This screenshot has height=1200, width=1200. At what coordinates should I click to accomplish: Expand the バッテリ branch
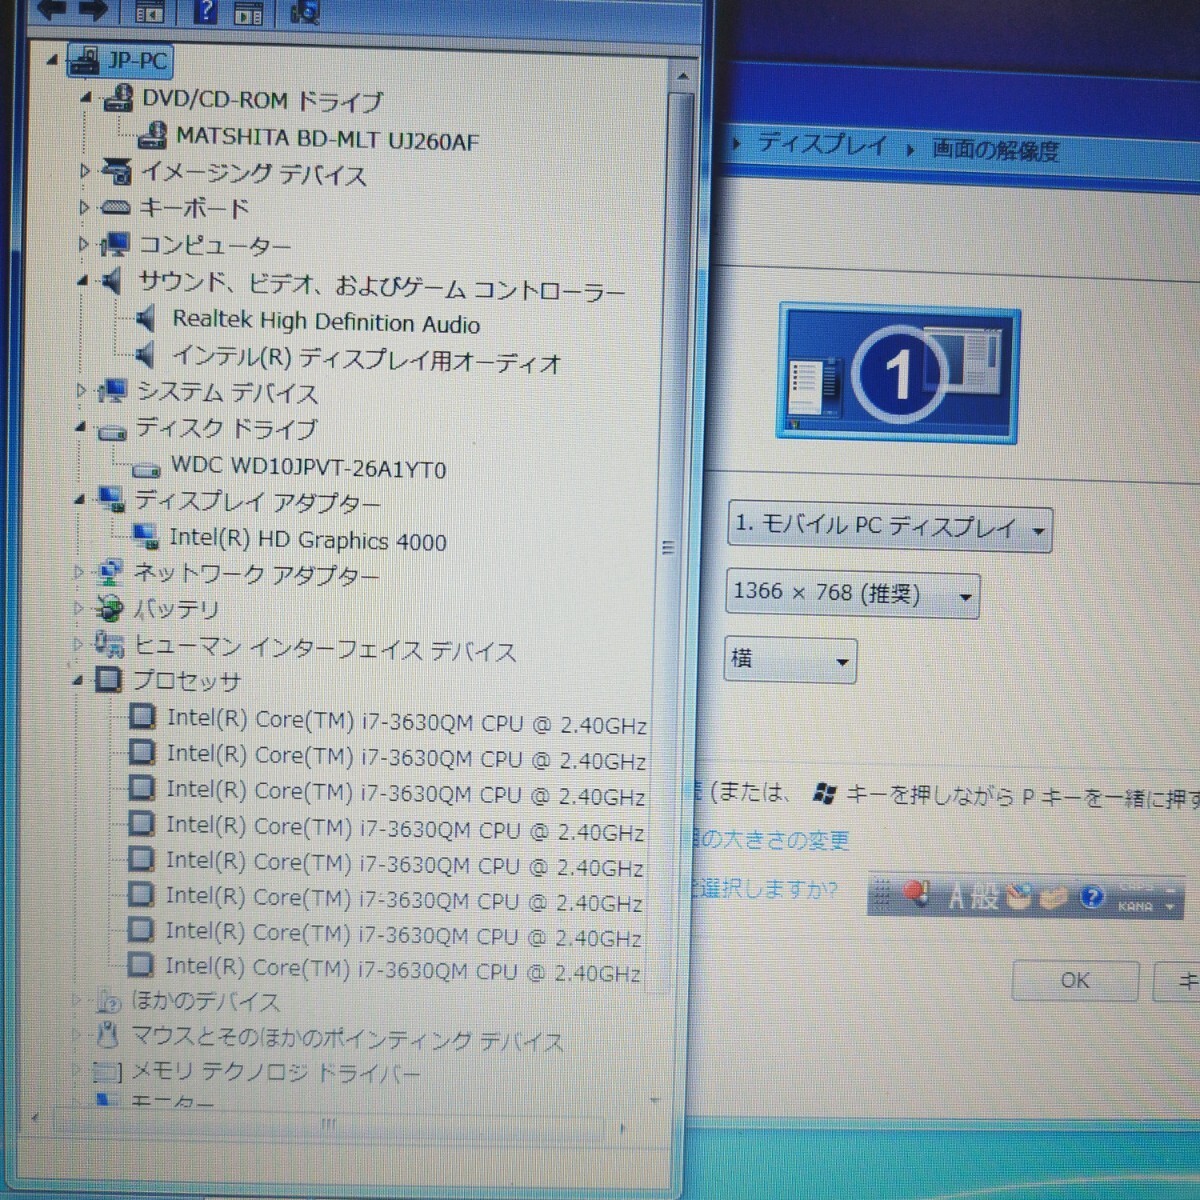tap(79, 607)
